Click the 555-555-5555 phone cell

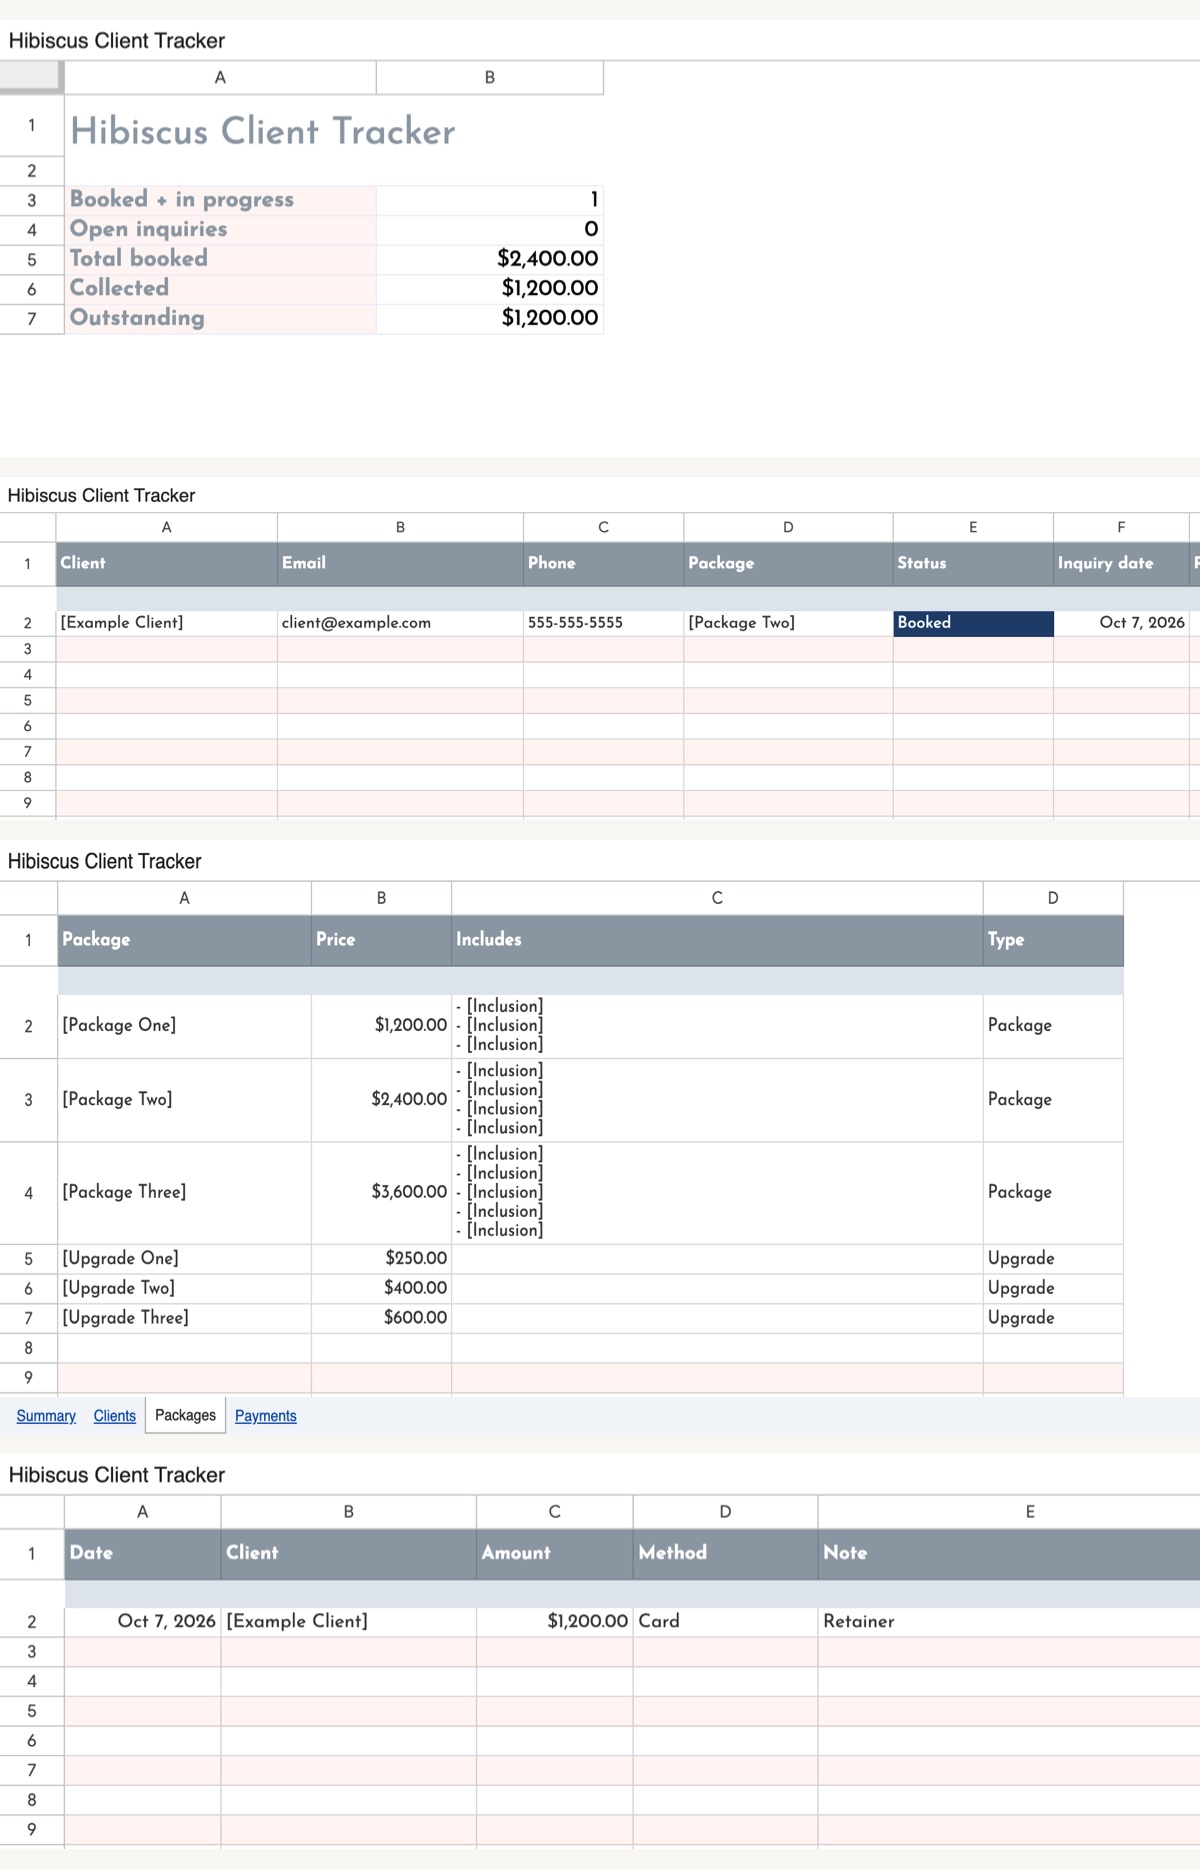click(603, 623)
